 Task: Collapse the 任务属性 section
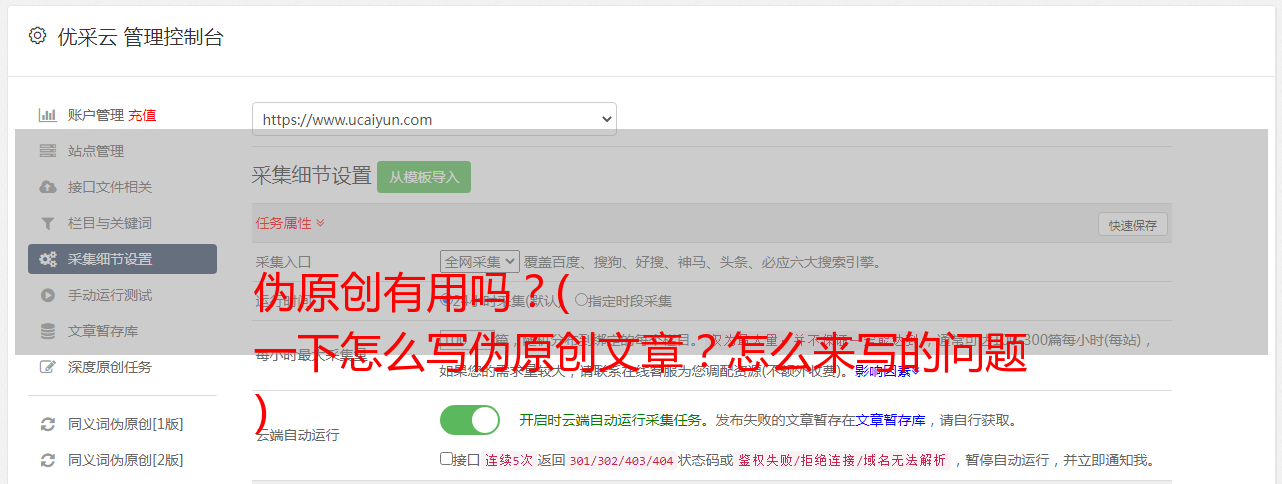pos(290,223)
